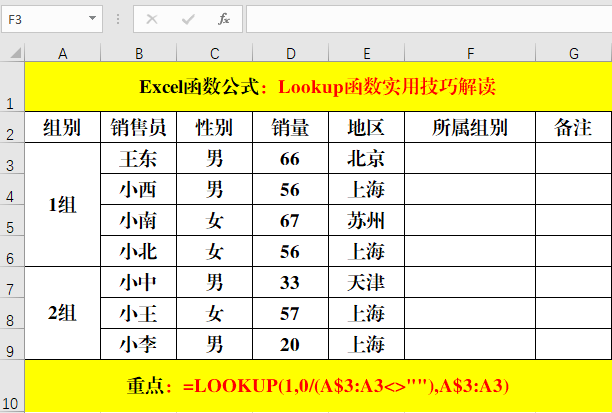Select row 6 header
The width and height of the screenshot is (612, 413).
coord(12,251)
